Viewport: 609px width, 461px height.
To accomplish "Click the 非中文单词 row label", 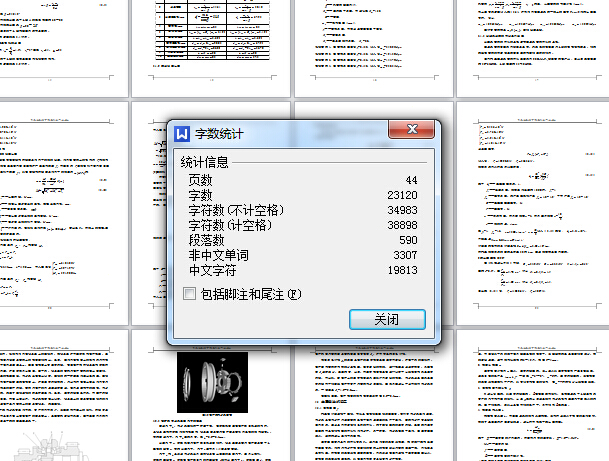I will pyautogui.click(x=218, y=255).
